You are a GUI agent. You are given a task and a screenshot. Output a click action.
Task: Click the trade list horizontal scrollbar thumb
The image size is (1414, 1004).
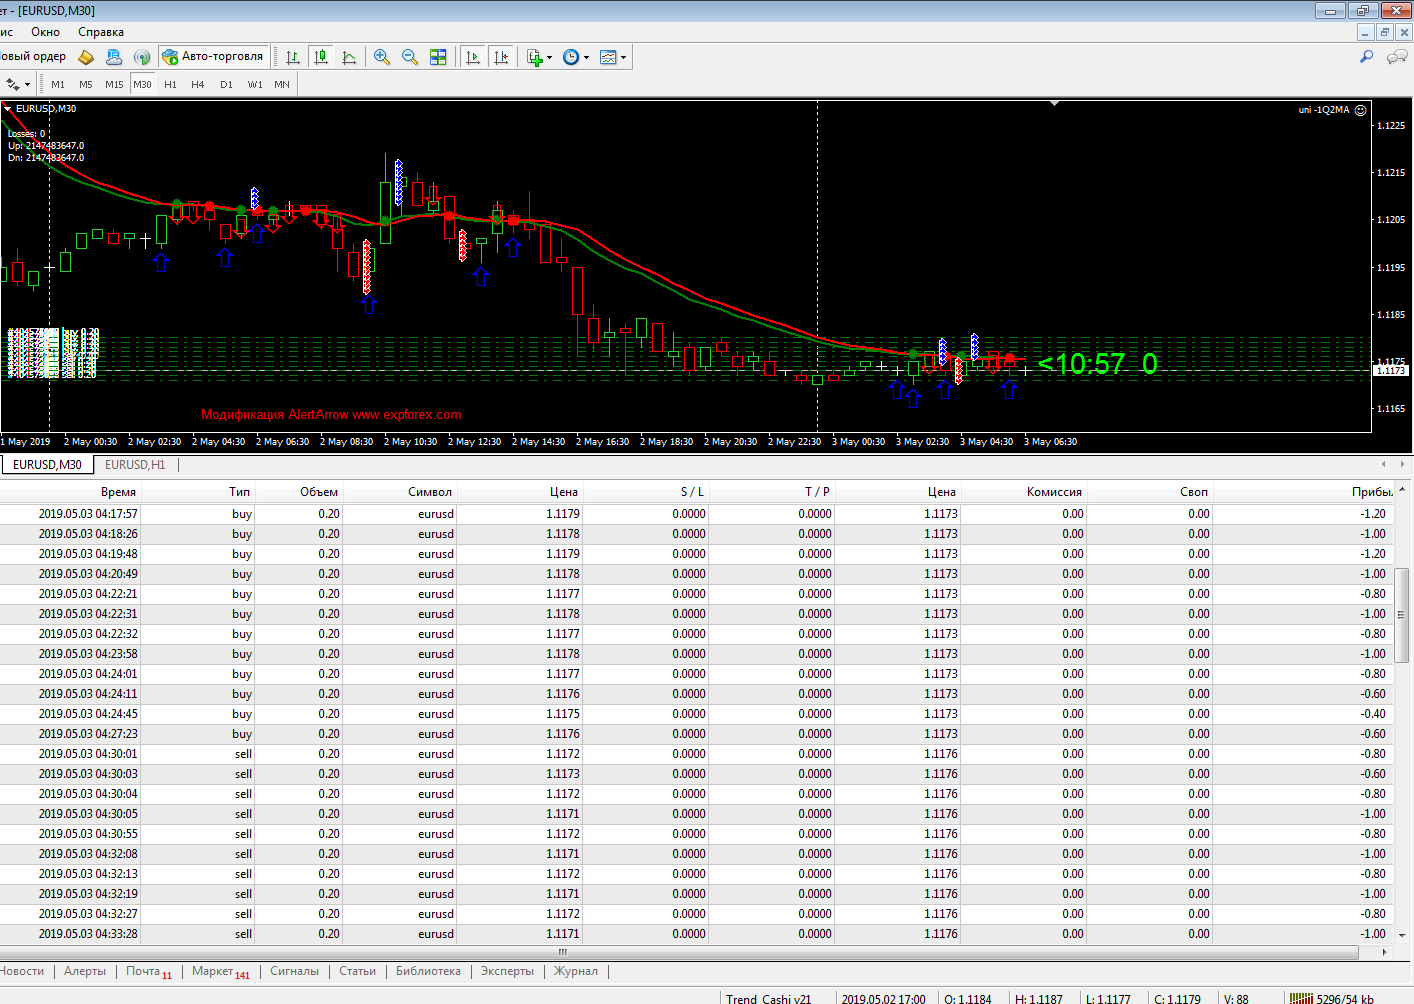click(562, 952)
